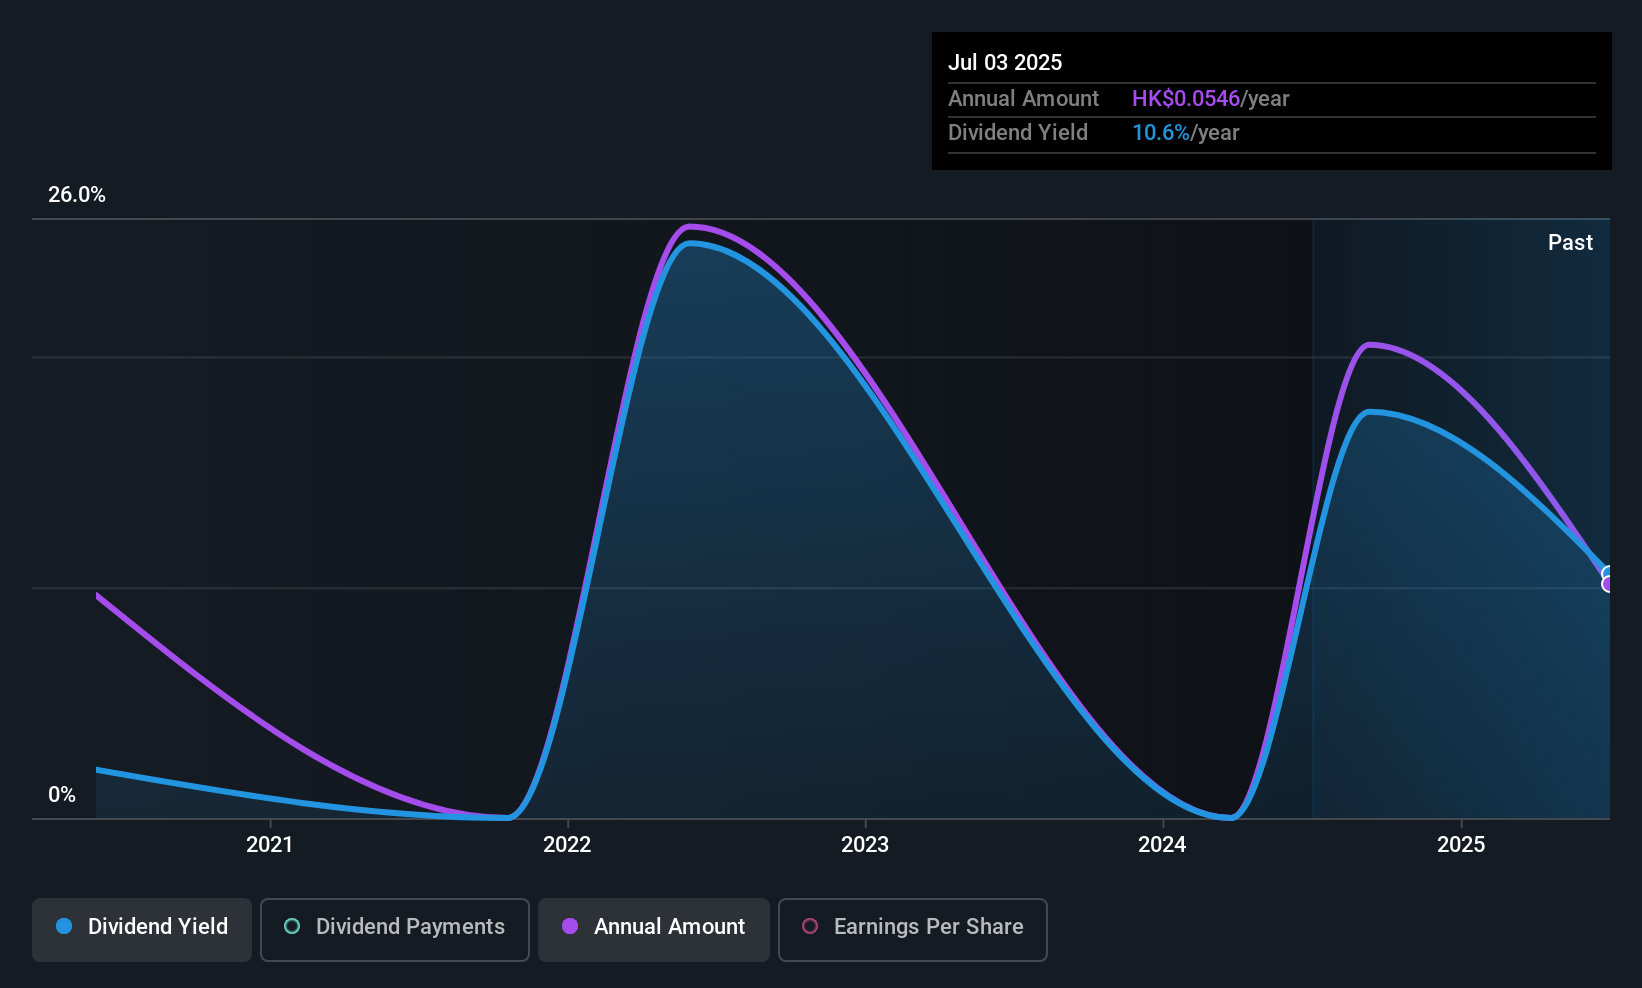
Task: Click the 2023 x-axis label
Action: click(x=865, y=845)
